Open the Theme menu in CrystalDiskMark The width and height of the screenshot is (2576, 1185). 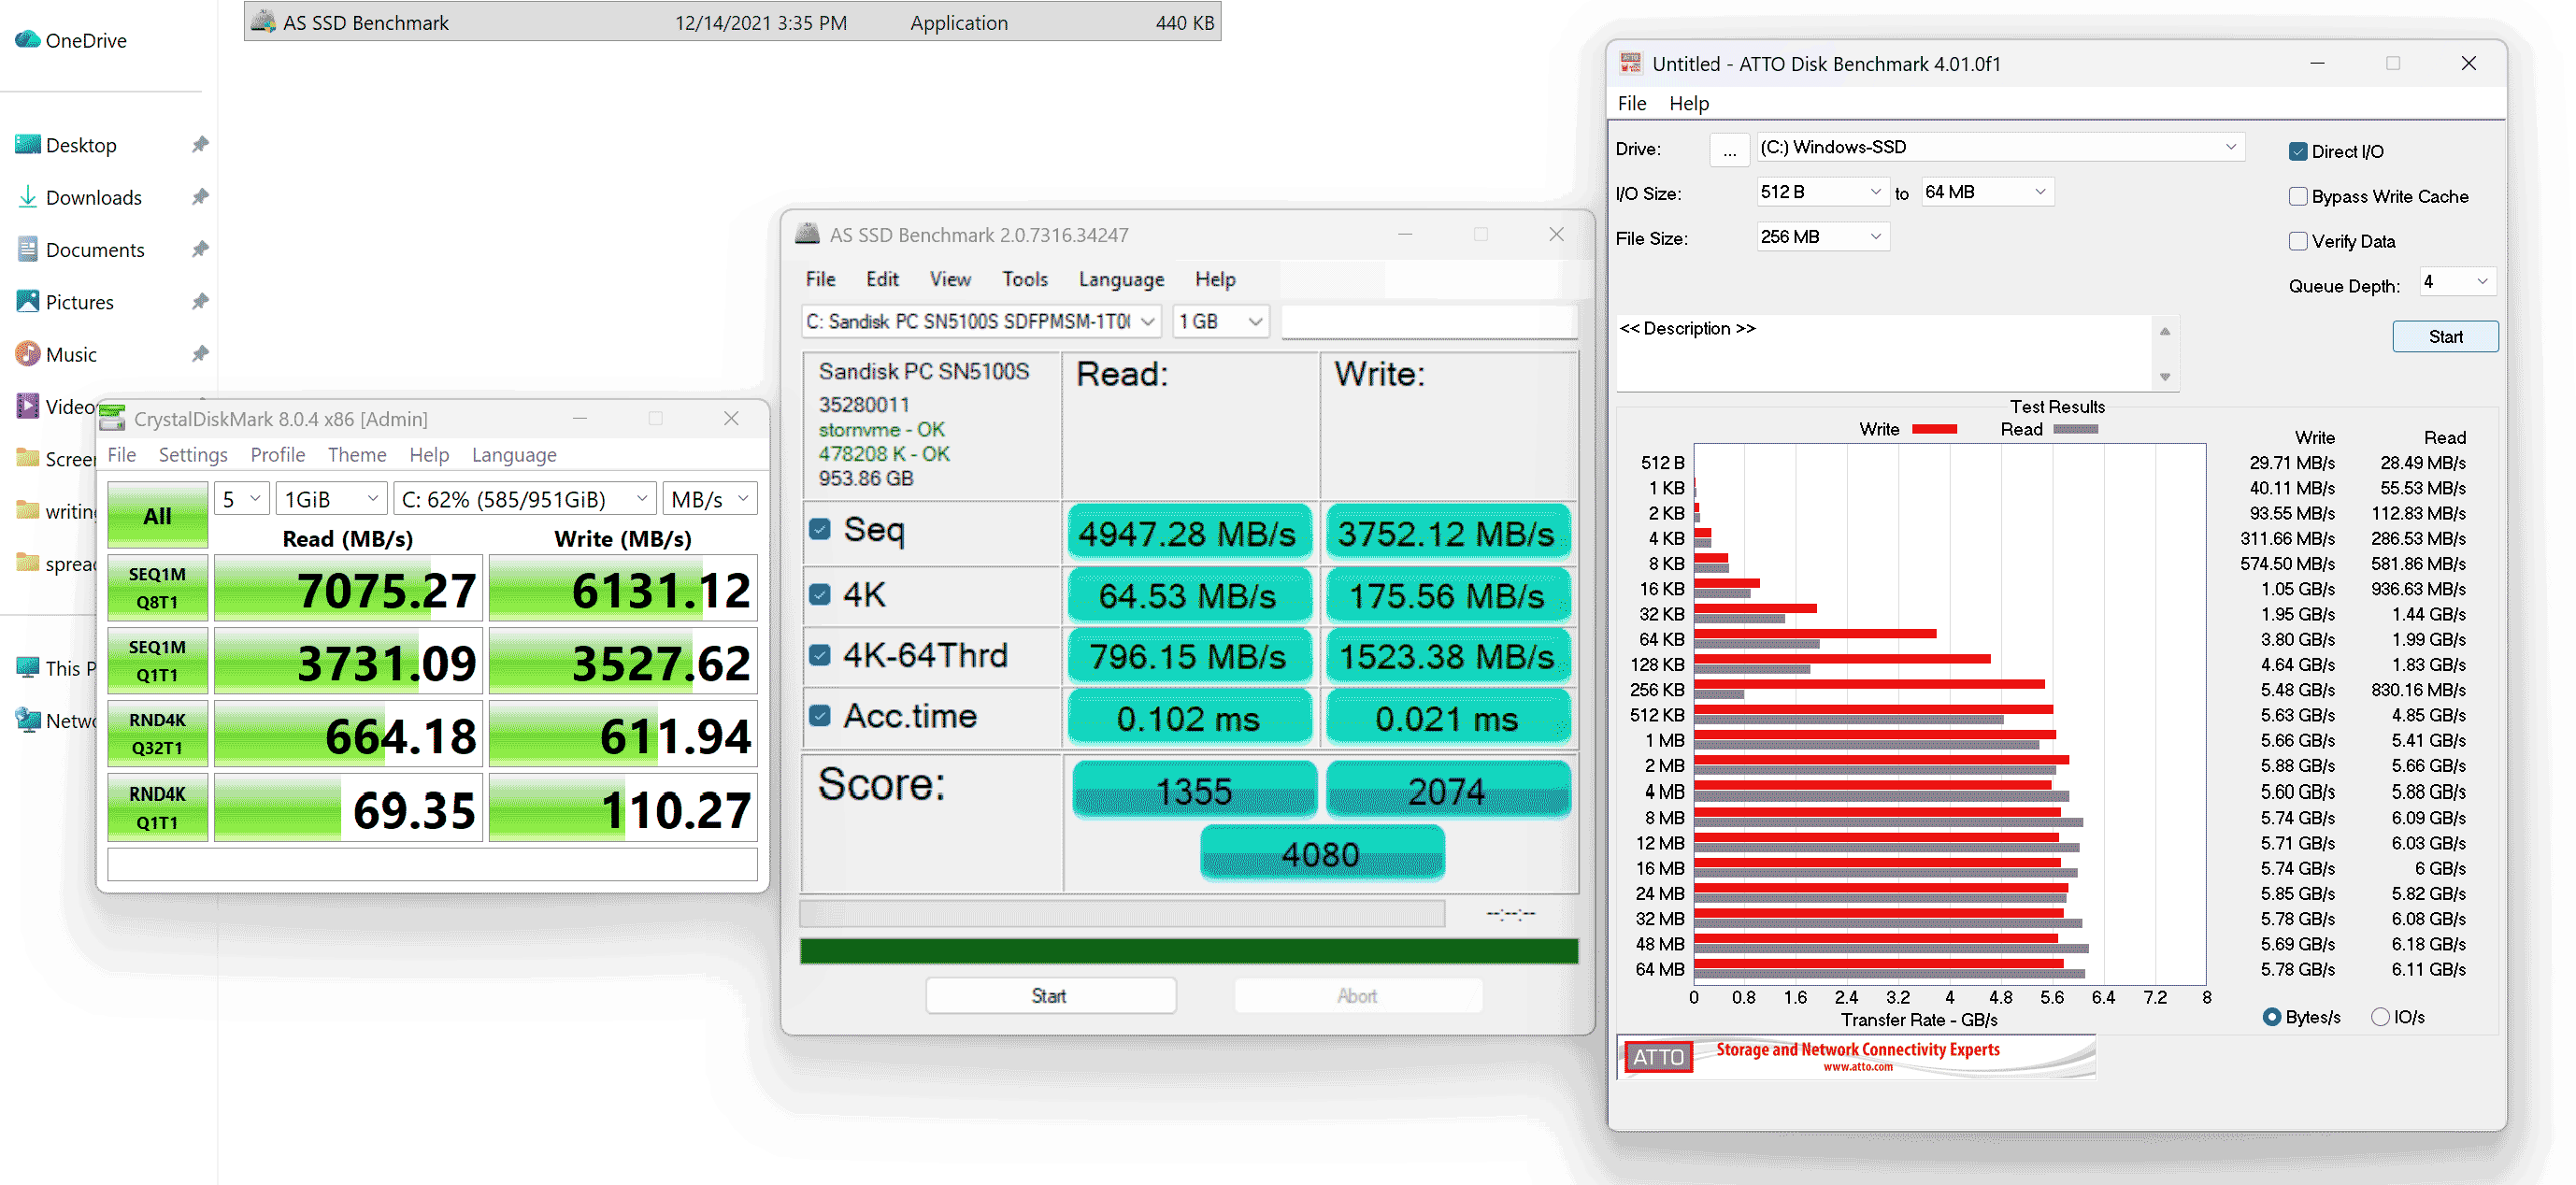357,455
